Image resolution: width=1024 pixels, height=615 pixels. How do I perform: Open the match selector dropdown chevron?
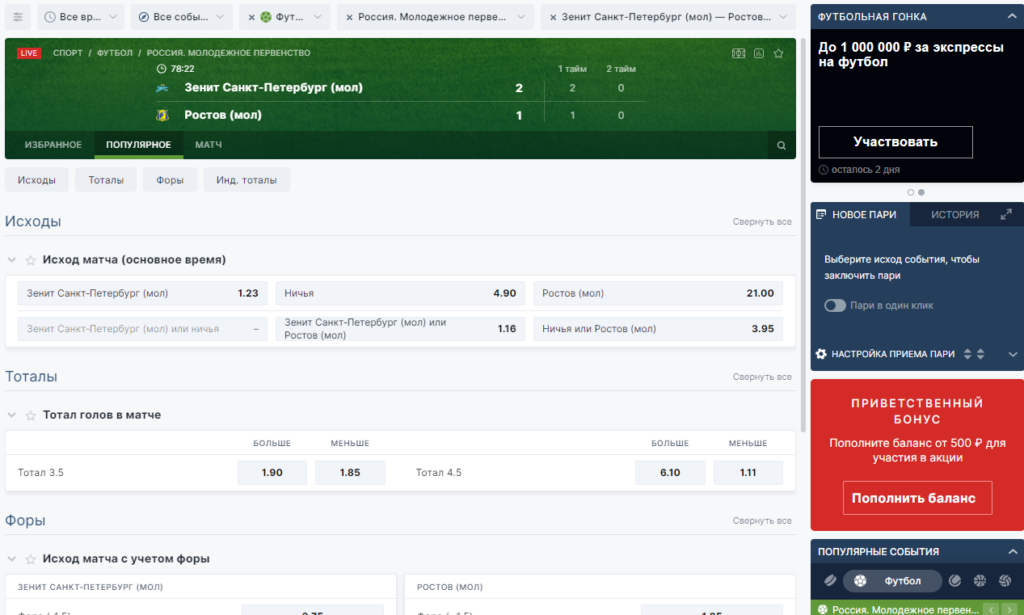783,18
